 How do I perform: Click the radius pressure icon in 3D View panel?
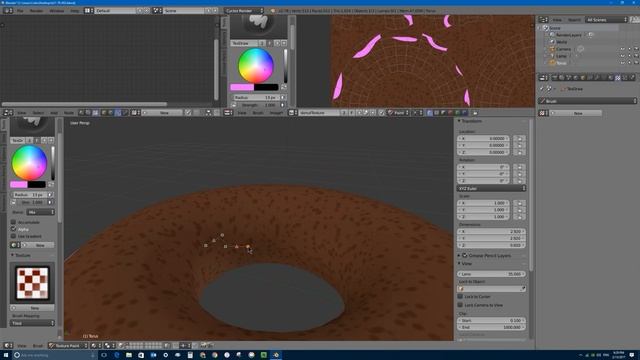click(50, 195)
